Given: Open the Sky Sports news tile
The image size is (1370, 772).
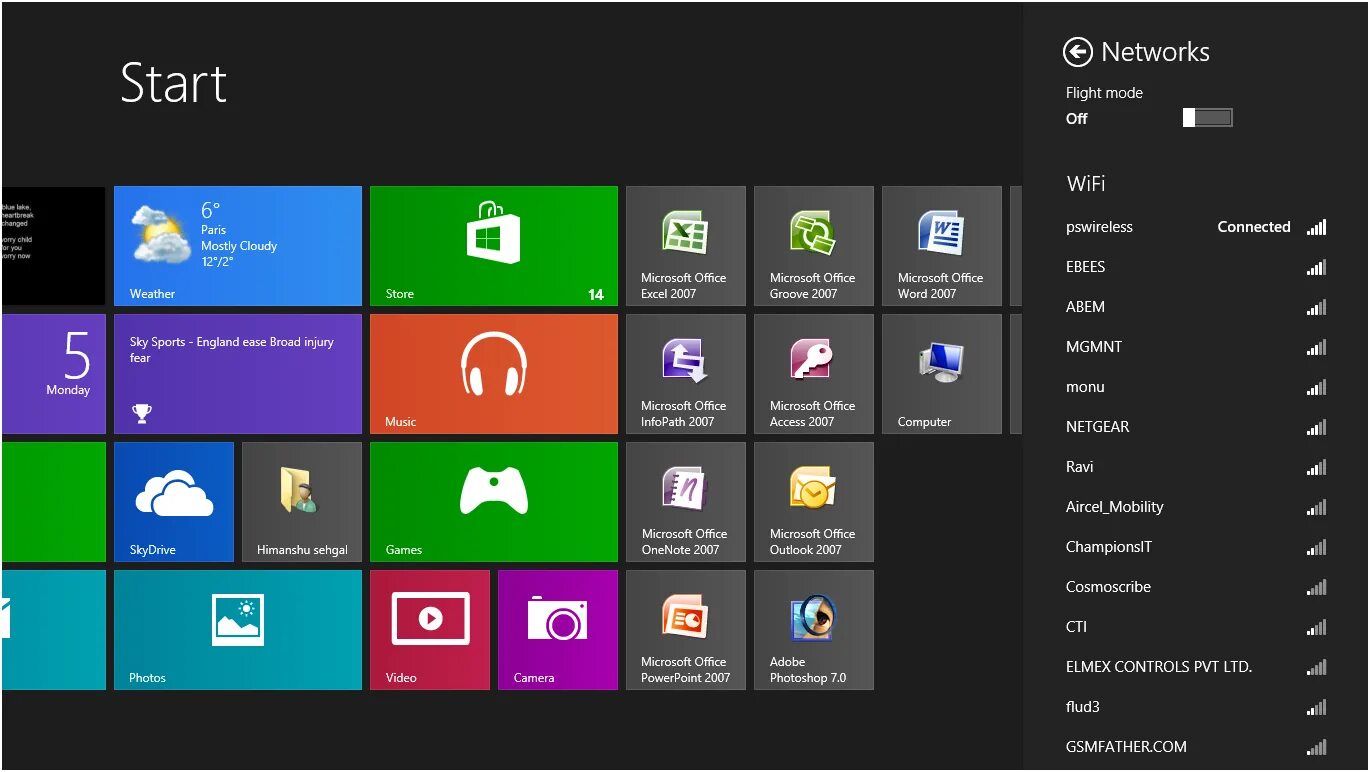Looking at the screenshot, I should 238,374.
